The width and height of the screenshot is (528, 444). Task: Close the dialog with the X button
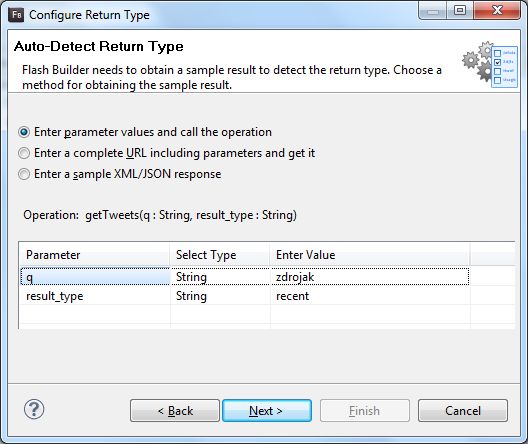click(497, 10)
